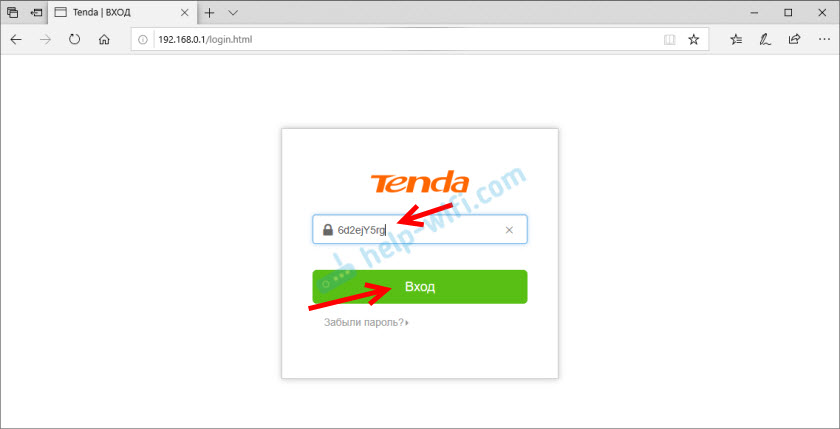This screenshot has width=840, height=429.
Task: Open the Share icon
Action: tap(794, 39)
